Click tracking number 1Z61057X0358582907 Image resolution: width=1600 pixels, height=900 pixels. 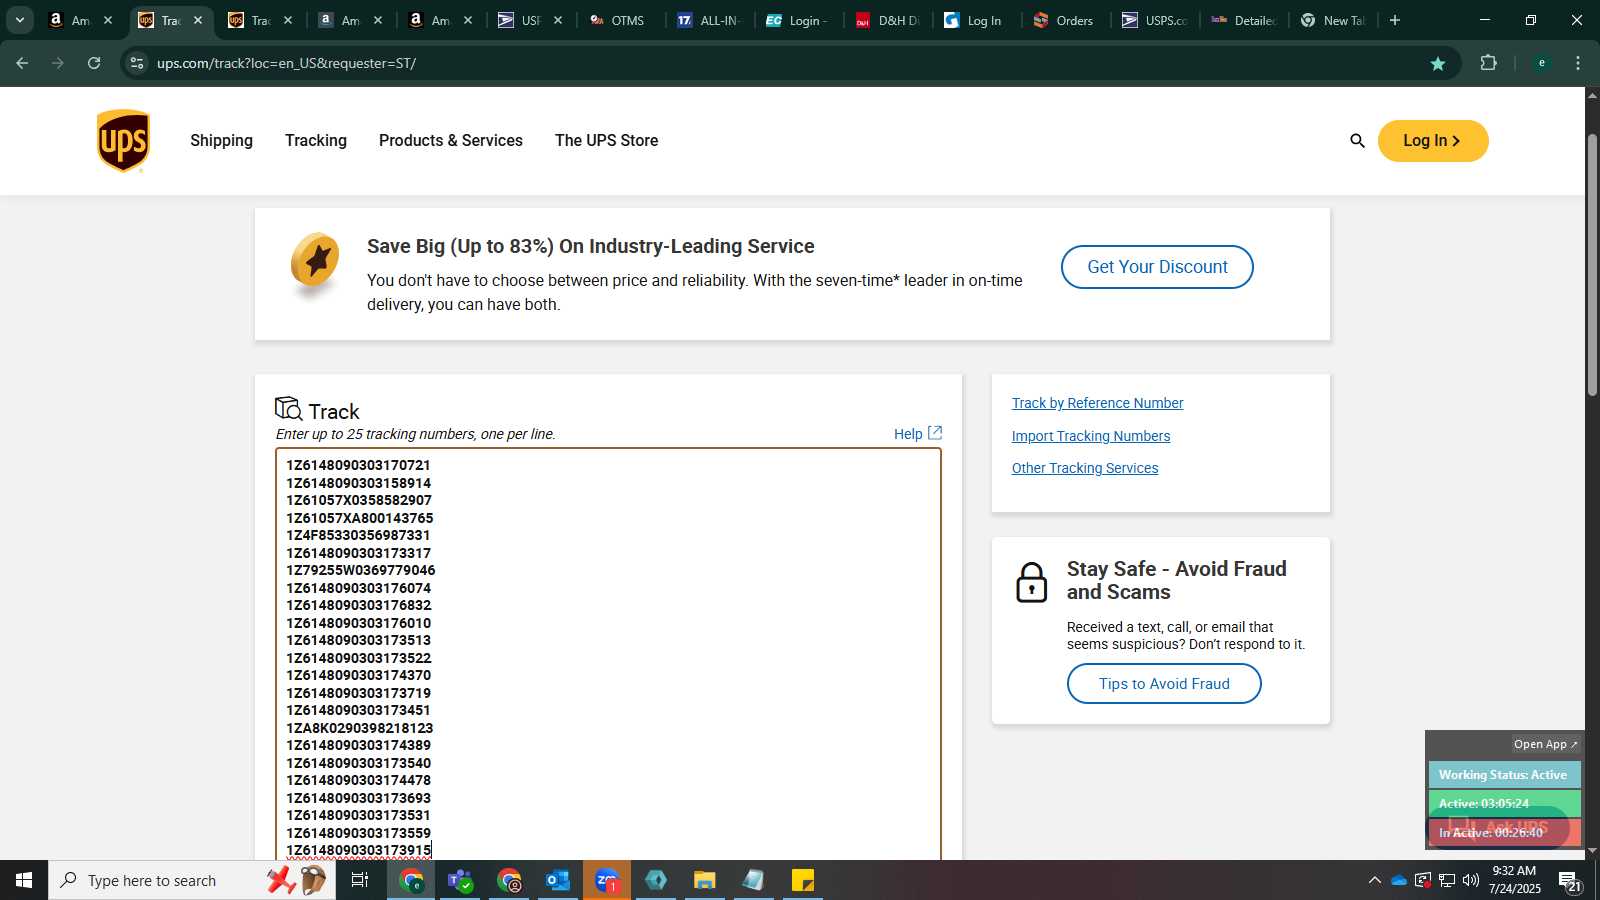359,500
